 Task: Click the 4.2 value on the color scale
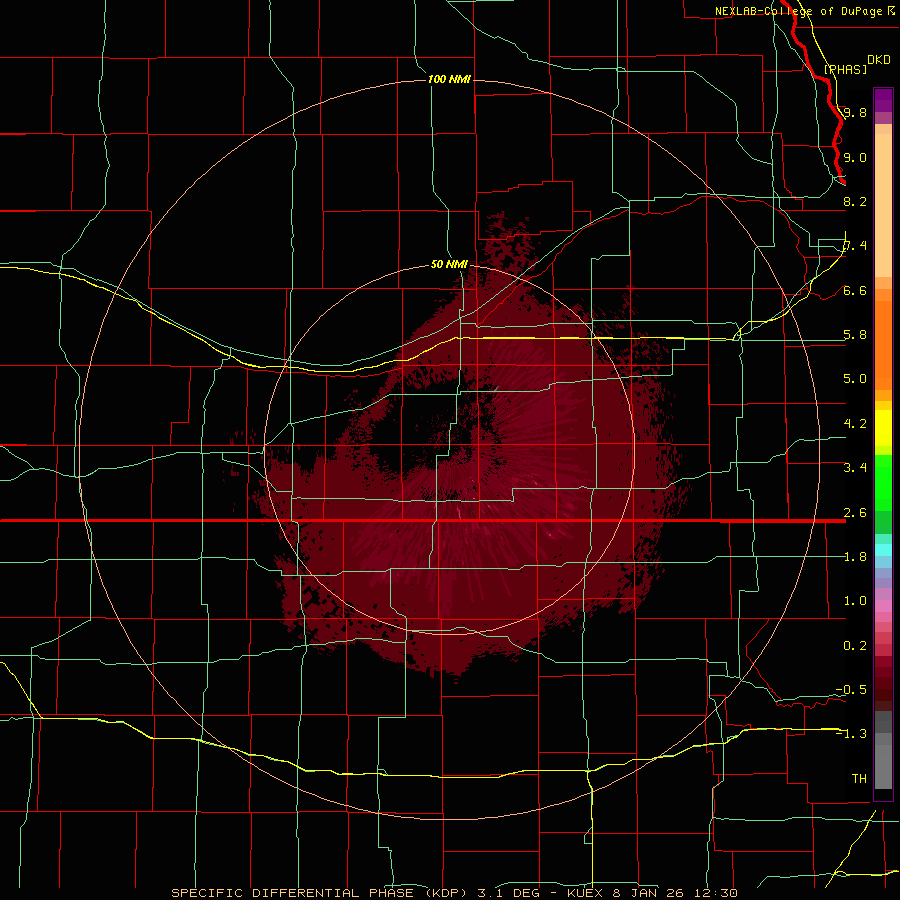(x=854, y=423)
